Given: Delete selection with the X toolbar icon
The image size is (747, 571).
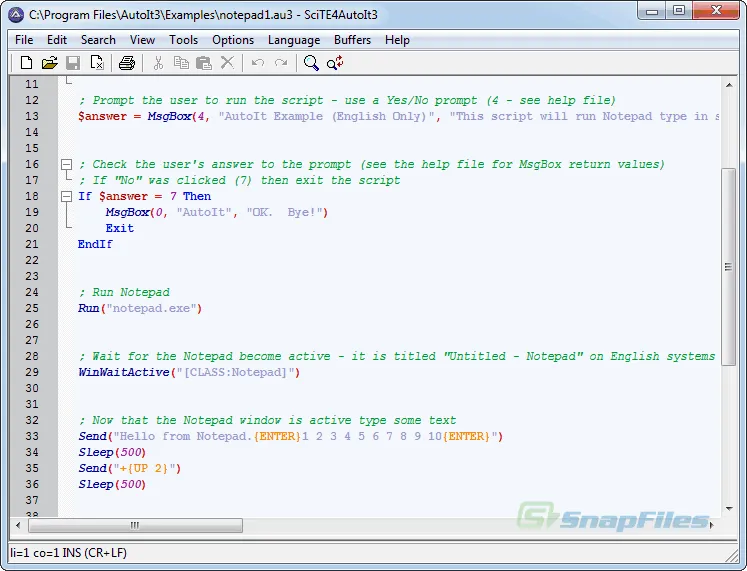Looking at the screenshot, I should (x=227, y=62).
